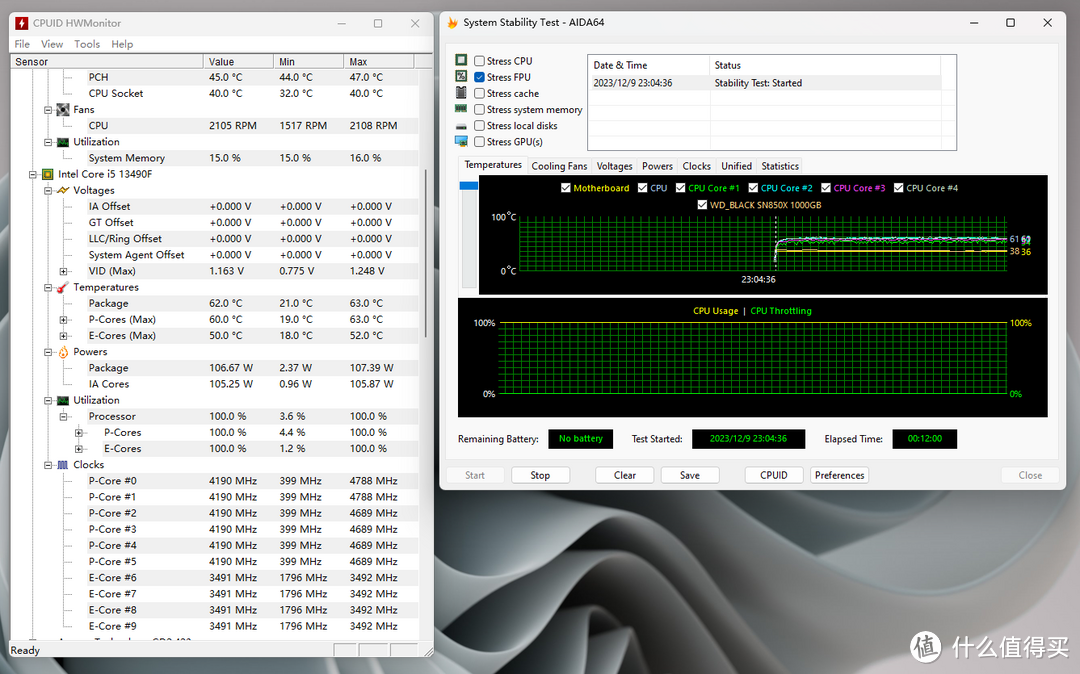
Task: Click the HWMonitor vertical scrollbar
Action: click(426, 253)
